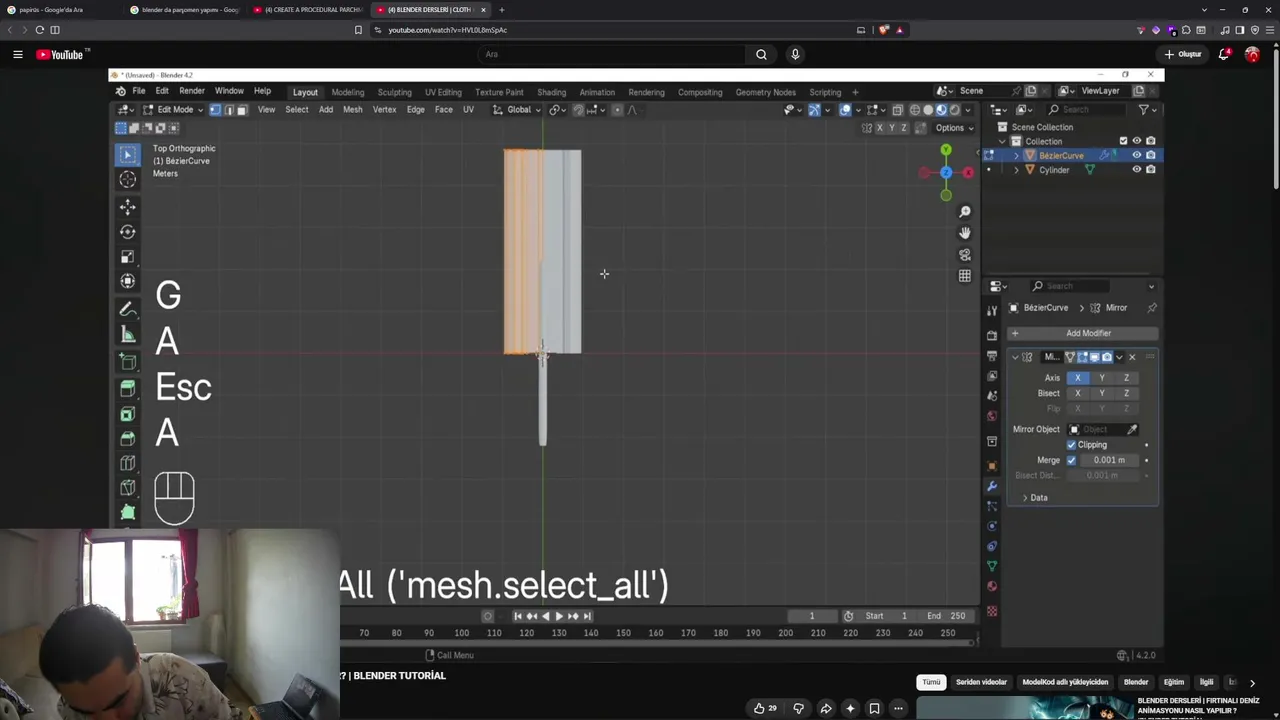Image resolution: width=1280 pixels, height=720 pixels.
Task: Select the Transform tool in Blender's toolbar
Action: click(128, 282)
